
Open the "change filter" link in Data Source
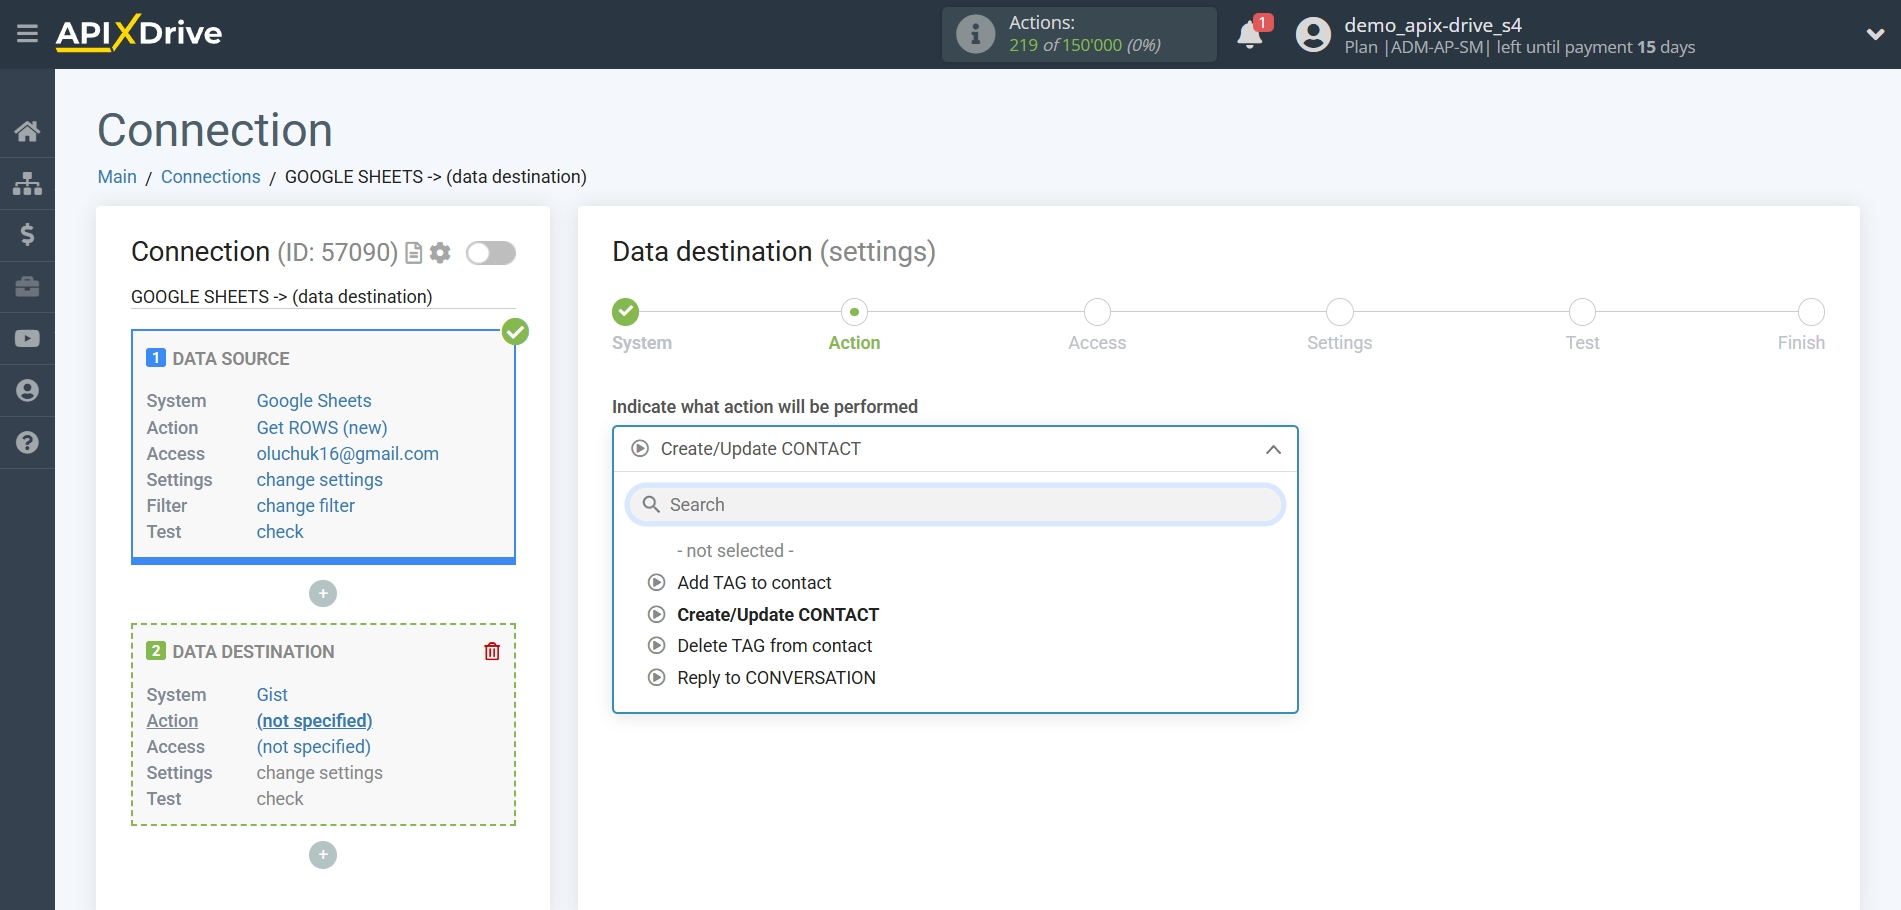[305, 505]
